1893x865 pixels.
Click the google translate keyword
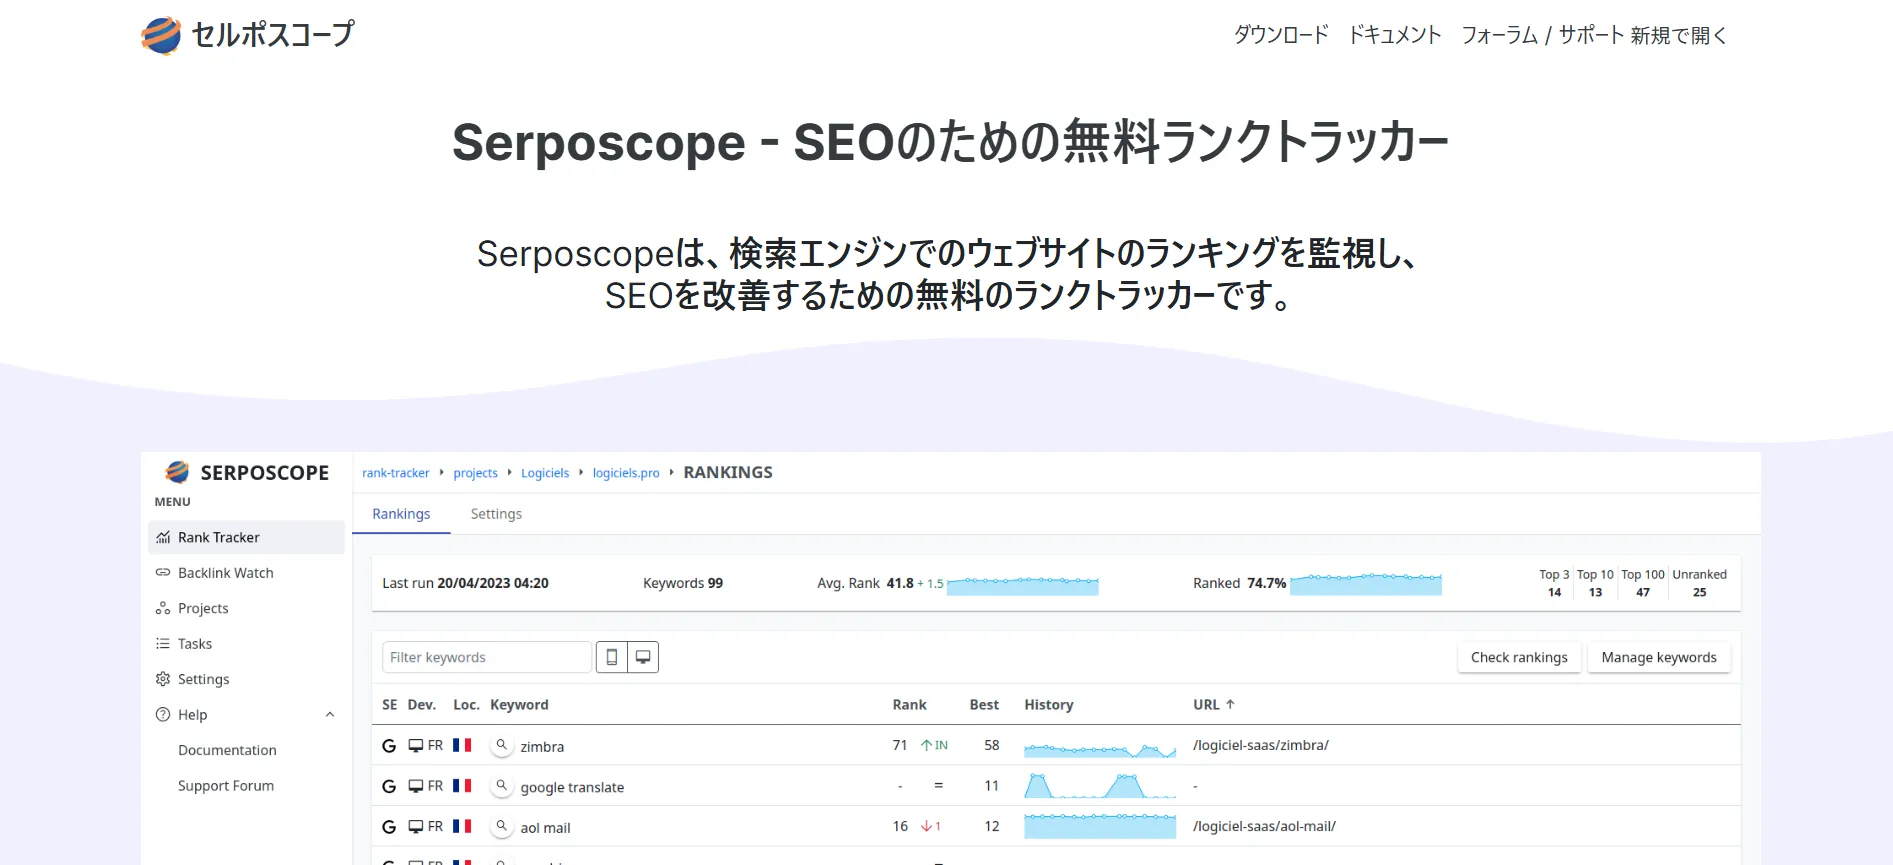(572, 788)
